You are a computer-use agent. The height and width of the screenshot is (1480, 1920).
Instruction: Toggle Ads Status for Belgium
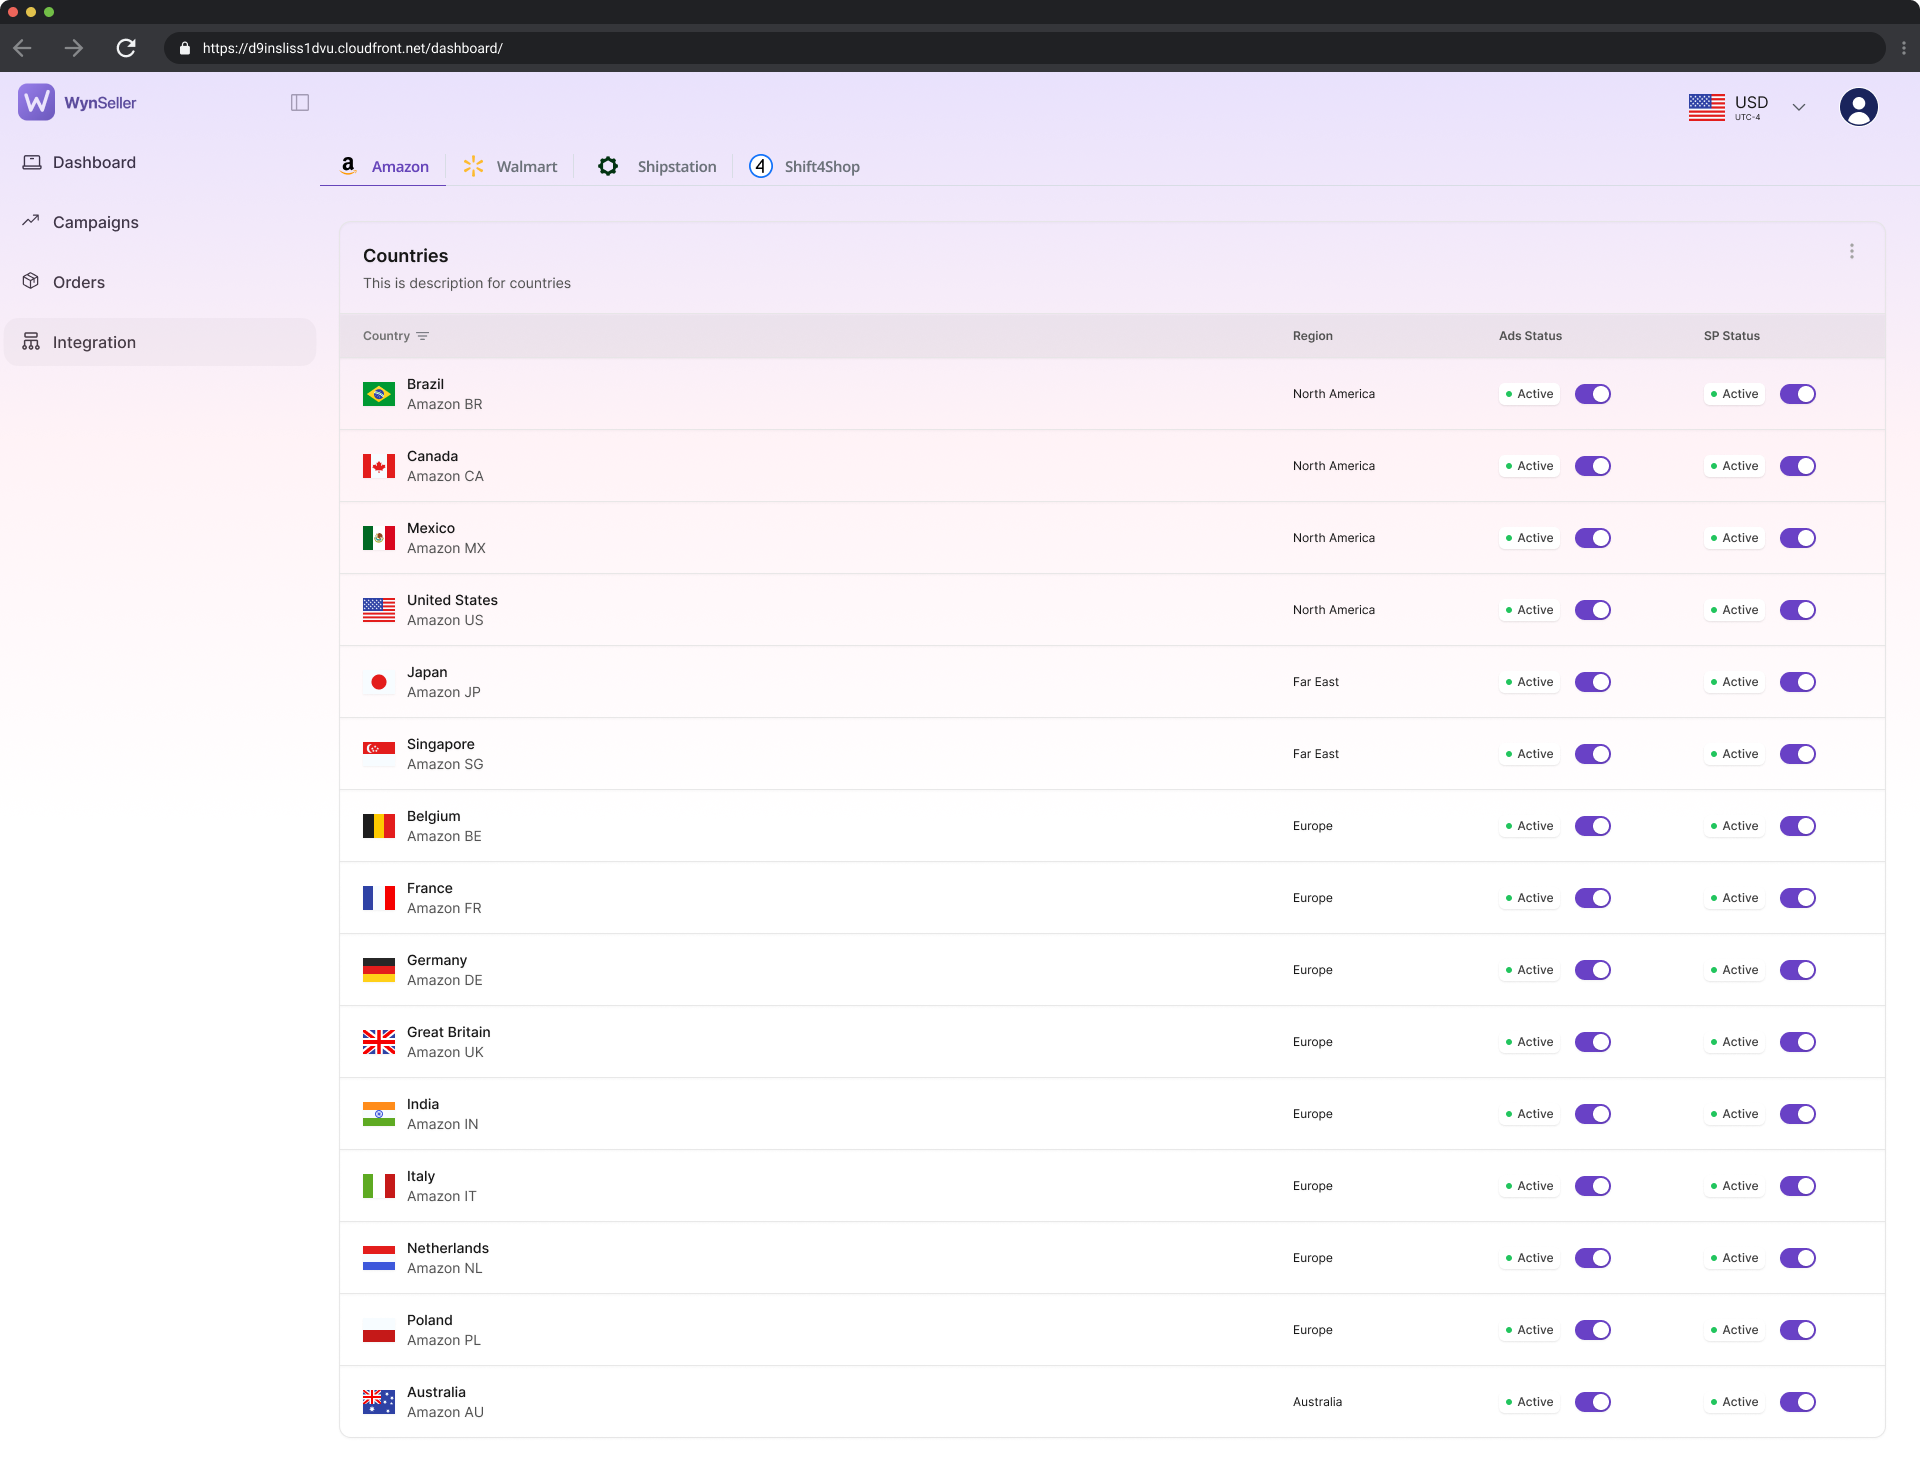click(1592, 826)
